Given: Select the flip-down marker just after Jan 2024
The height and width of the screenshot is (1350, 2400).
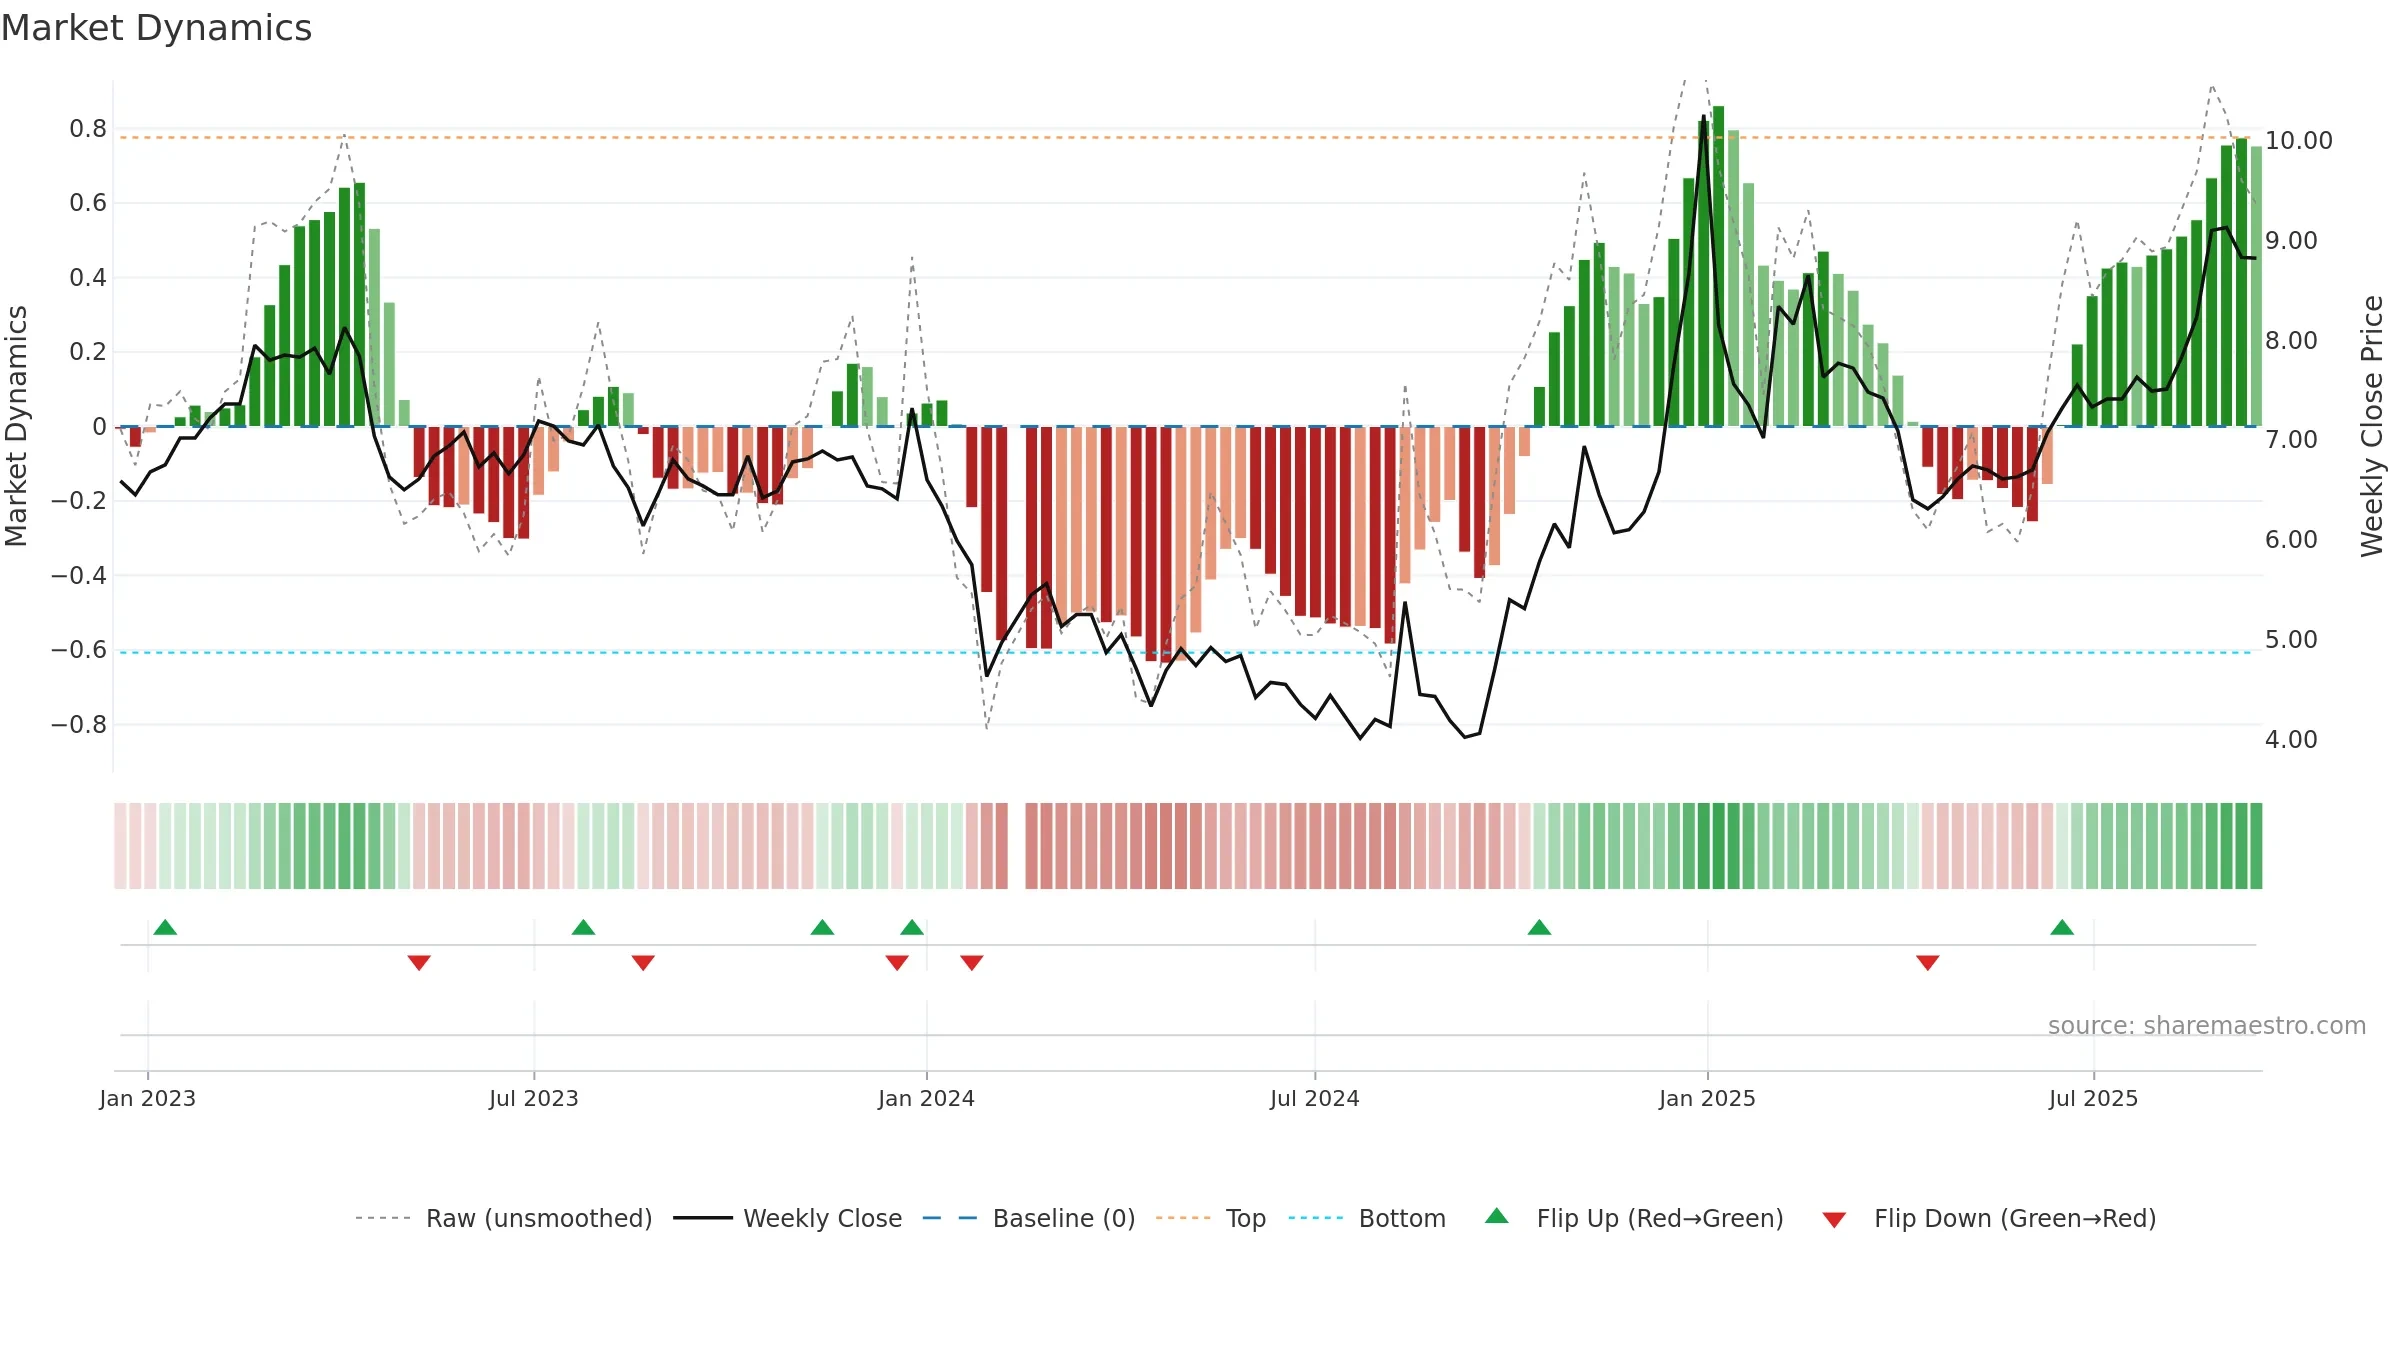Looking at the screenshot, I should click(x=972, y=962).
